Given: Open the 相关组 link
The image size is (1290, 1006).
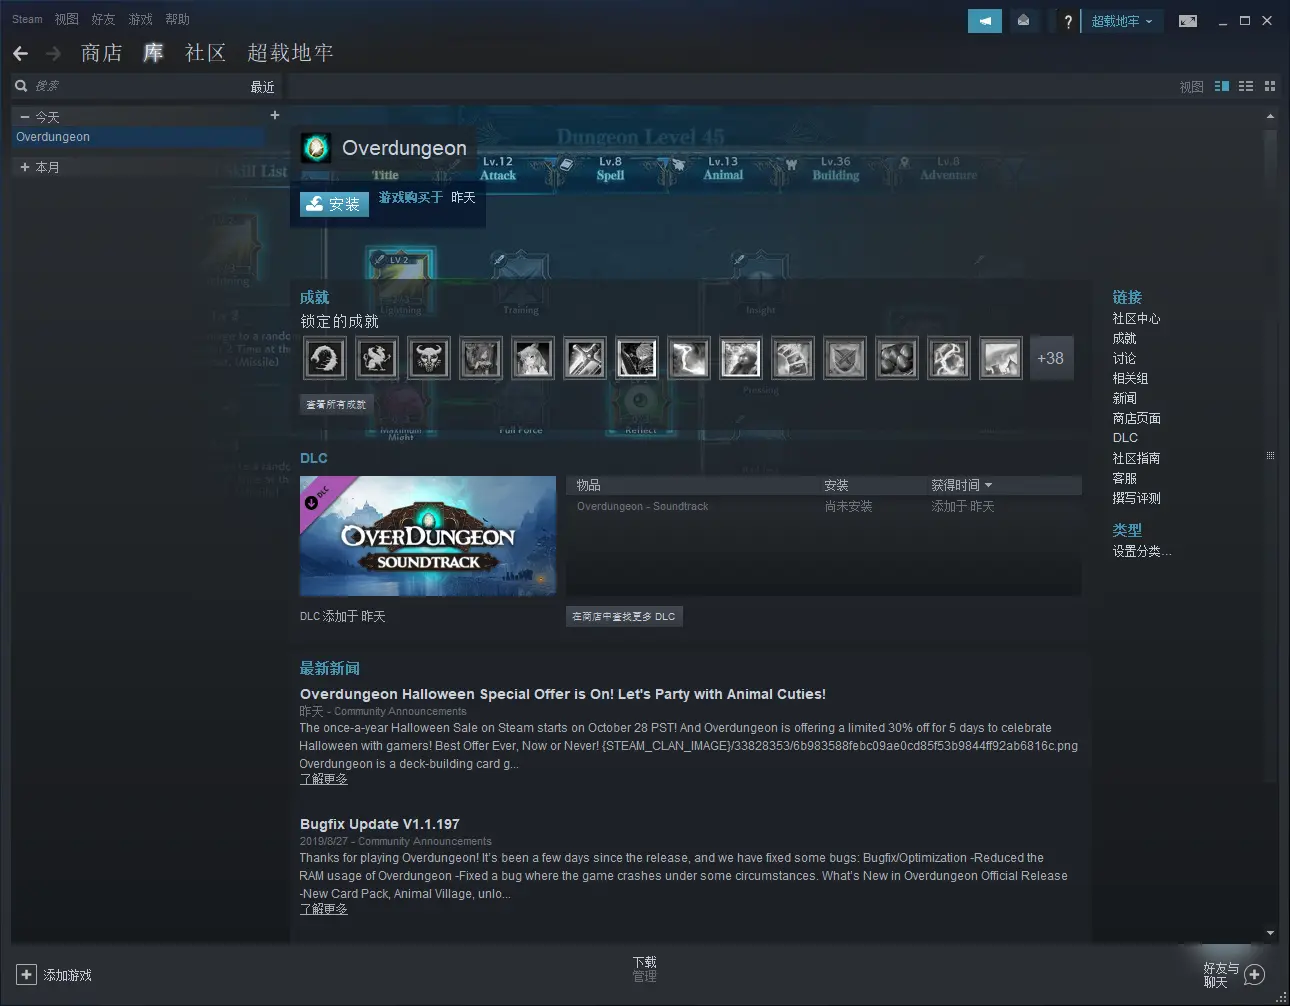Looking at the screenshot, I should (1130, 378).
